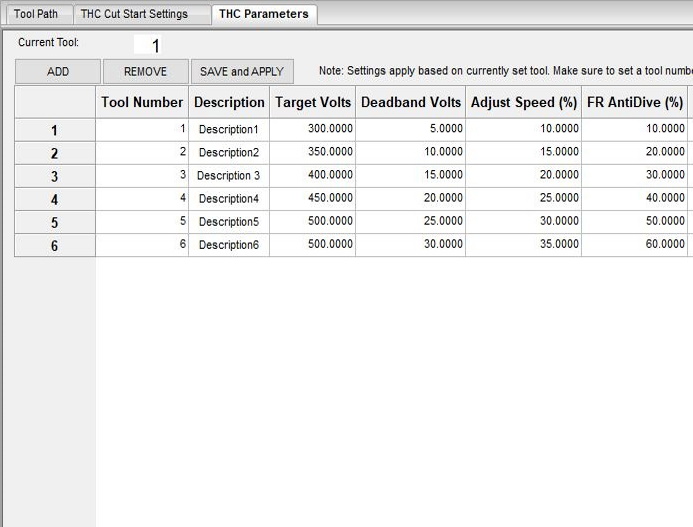Edit Target Volts cell showing 350.0000
This screenshot has height=527, width=693.
[x=313, y=153]
